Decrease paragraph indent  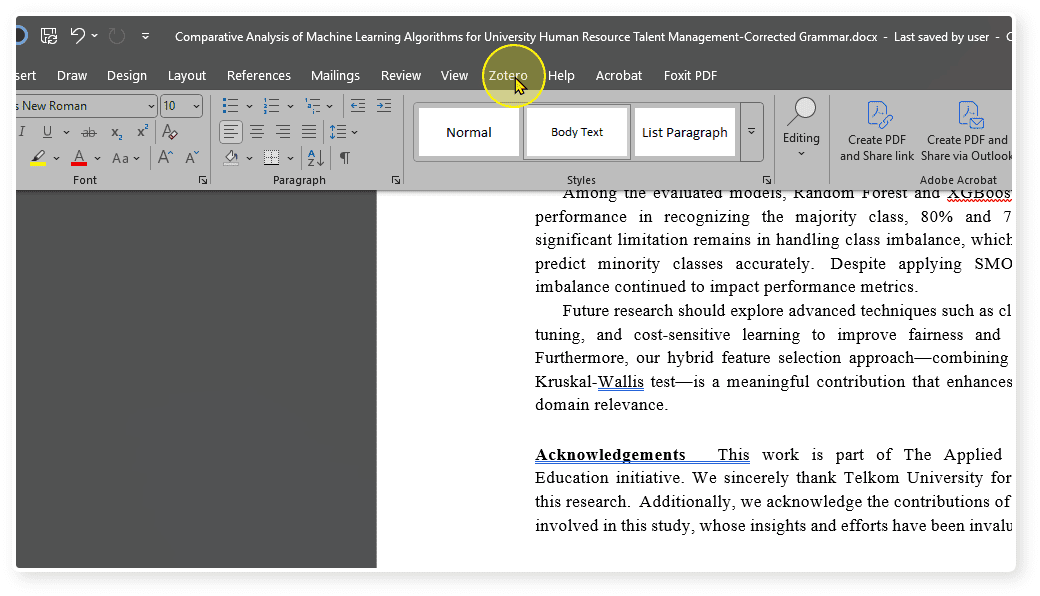click(358, 106)
